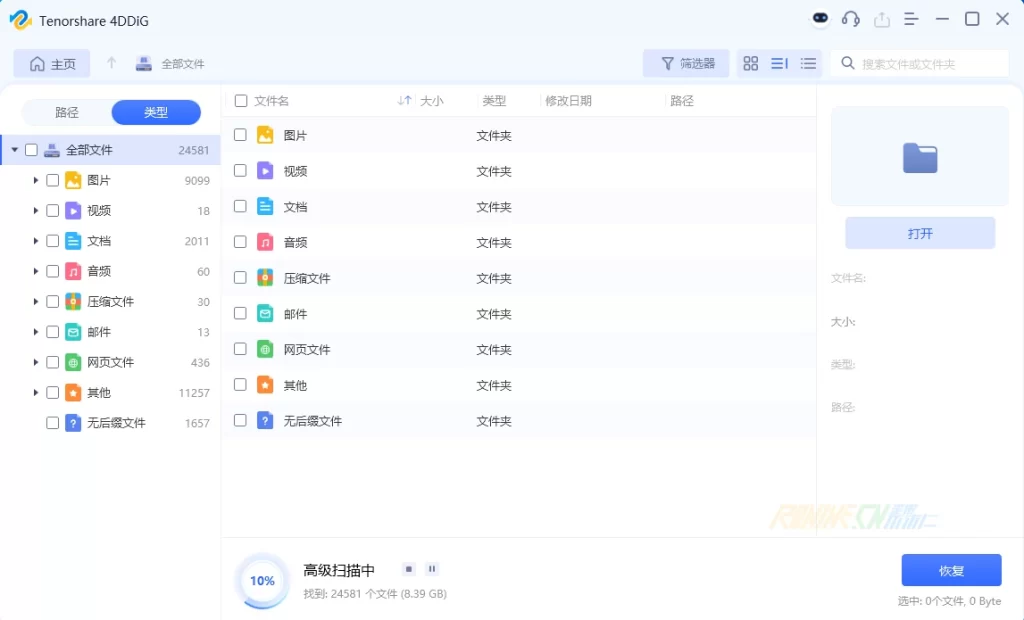
Task: Stop the advanced scan
Action: coord(408,569)
